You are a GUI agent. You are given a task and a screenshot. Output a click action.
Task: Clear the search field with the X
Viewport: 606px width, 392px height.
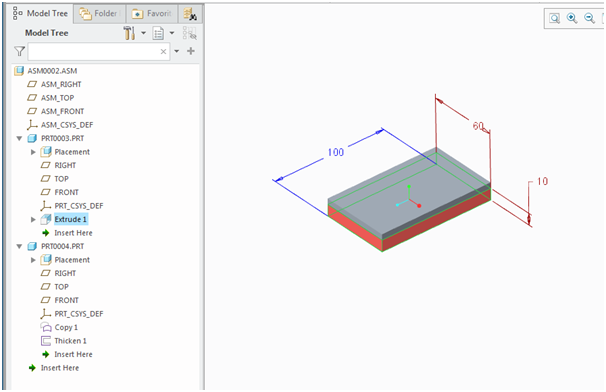pyautogui.click(x=163, y=51)
